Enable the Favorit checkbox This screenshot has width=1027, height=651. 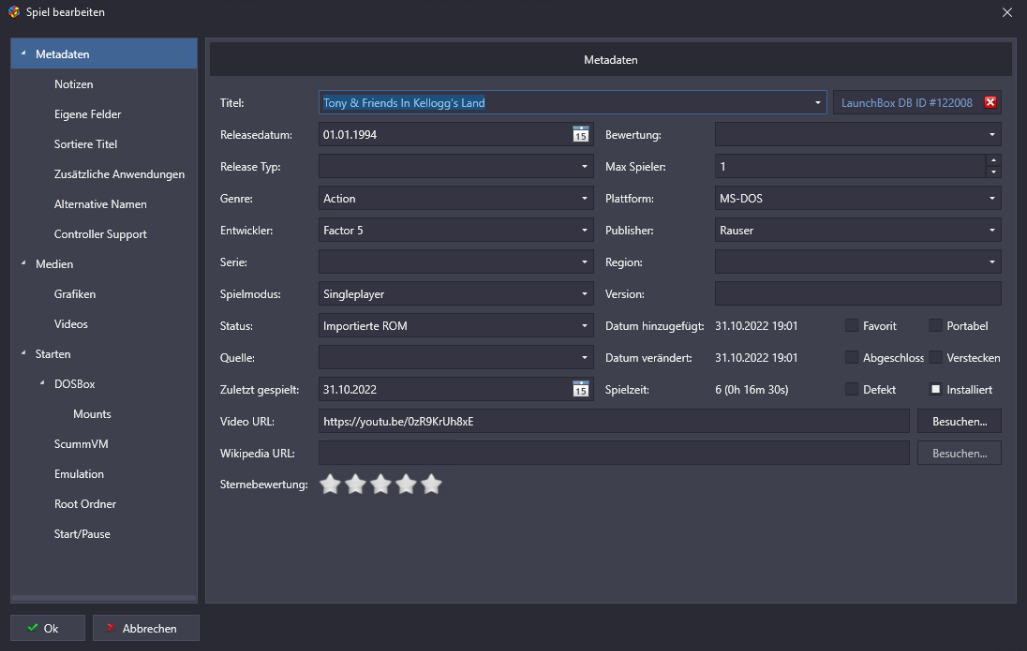(852, 326)
